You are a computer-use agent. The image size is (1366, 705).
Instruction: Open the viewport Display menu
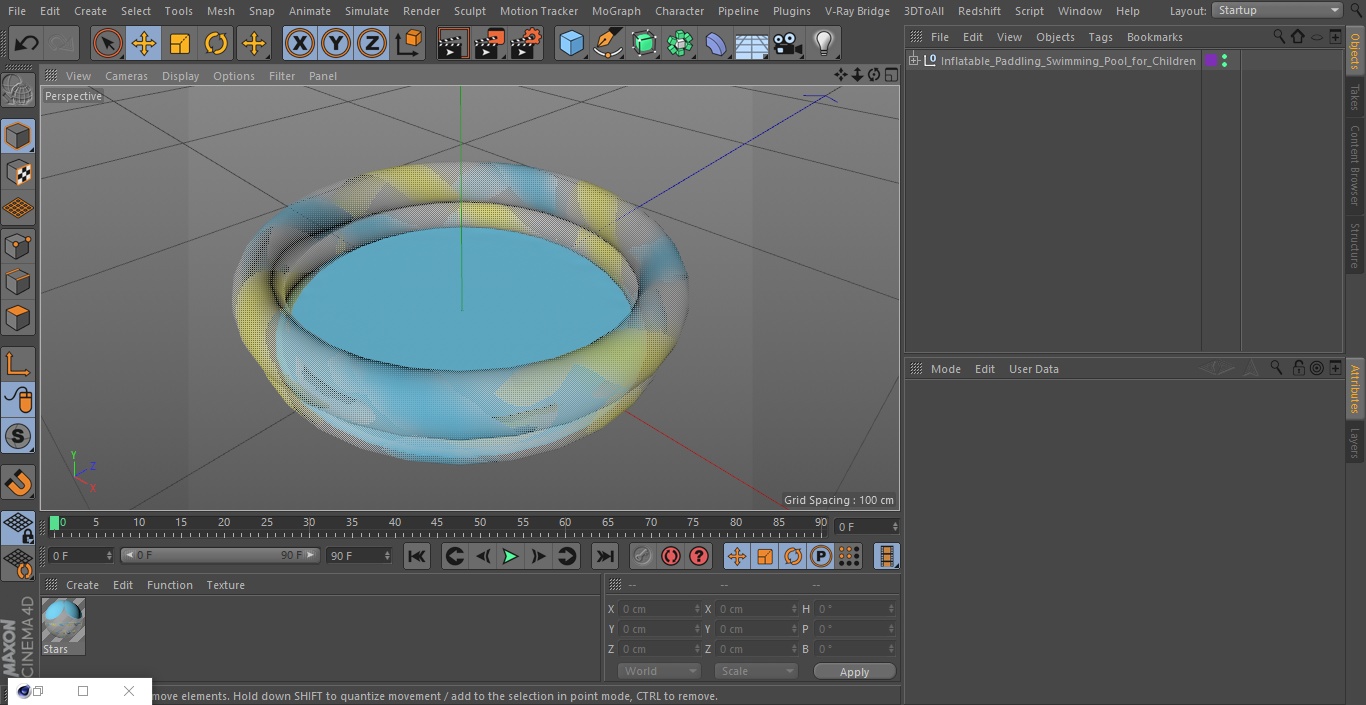[180, 76]
